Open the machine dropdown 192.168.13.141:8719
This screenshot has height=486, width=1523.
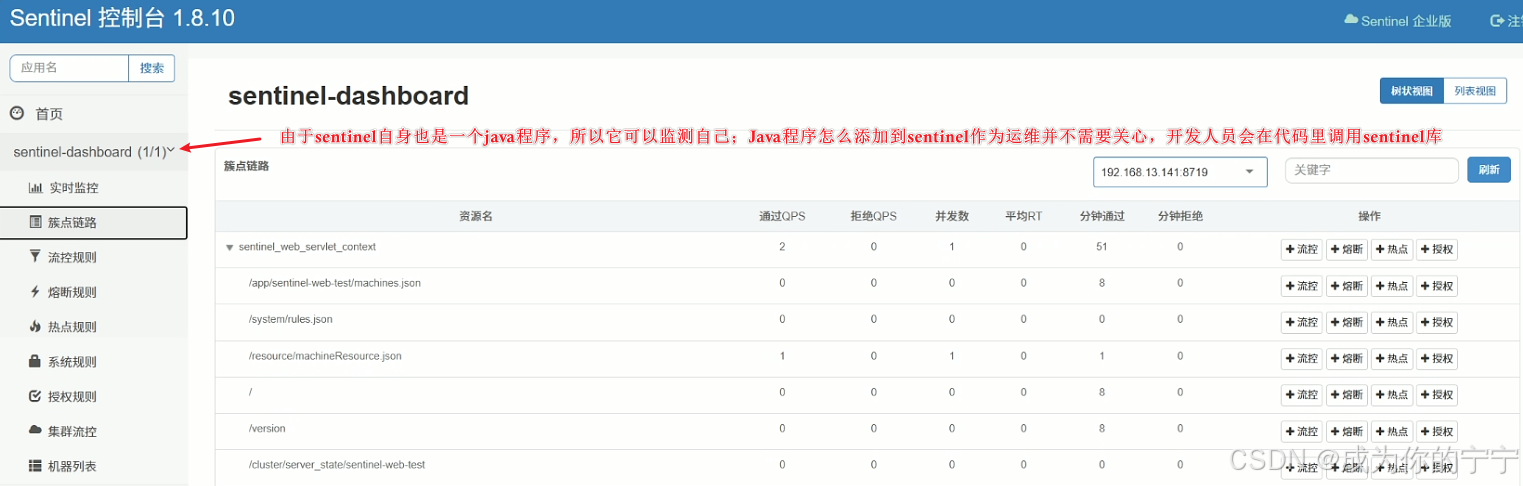(x=1180, y=172)
